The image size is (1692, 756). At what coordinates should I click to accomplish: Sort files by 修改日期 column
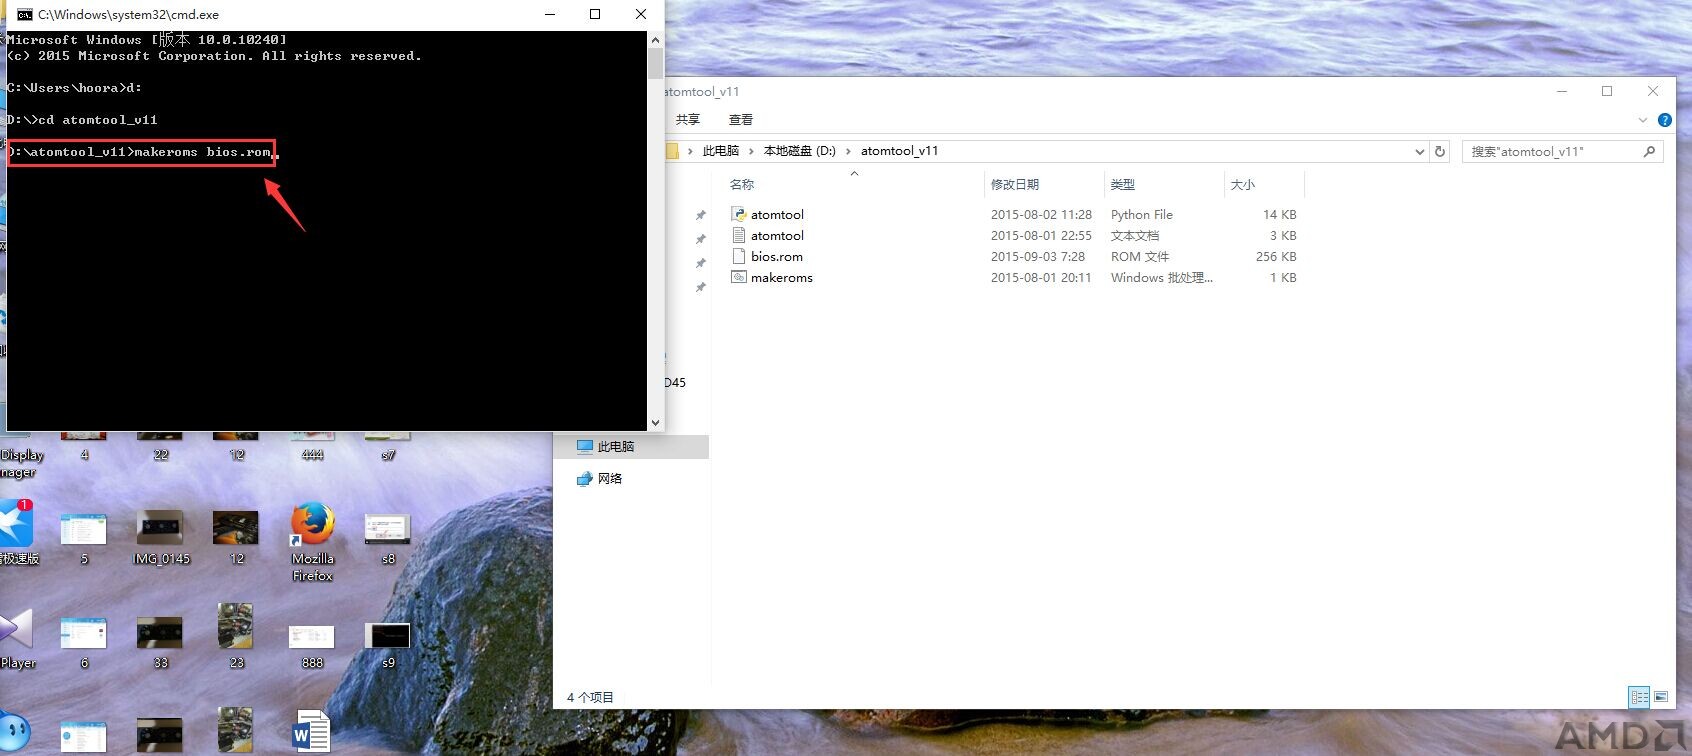pos(1015,184)
